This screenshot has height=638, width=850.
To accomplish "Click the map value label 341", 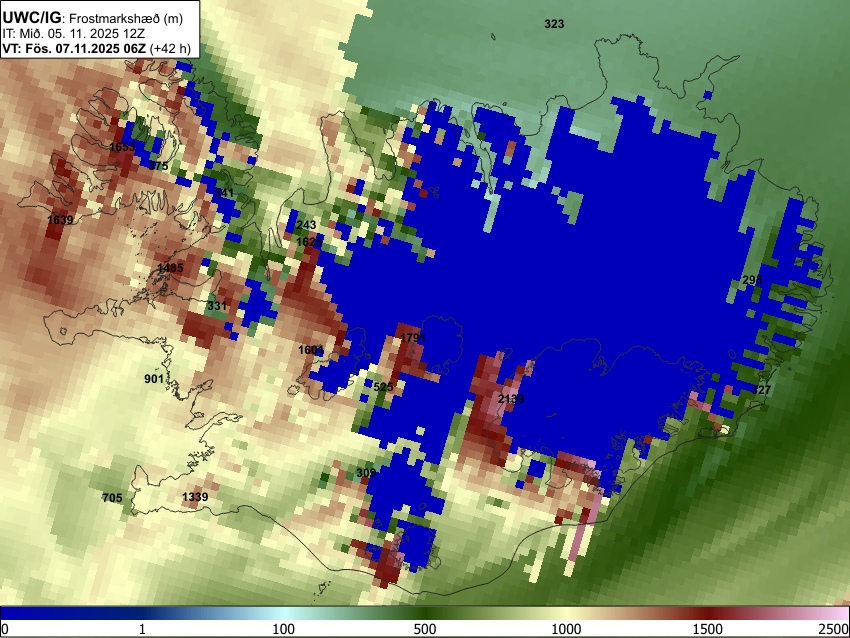I will (224, 193).
